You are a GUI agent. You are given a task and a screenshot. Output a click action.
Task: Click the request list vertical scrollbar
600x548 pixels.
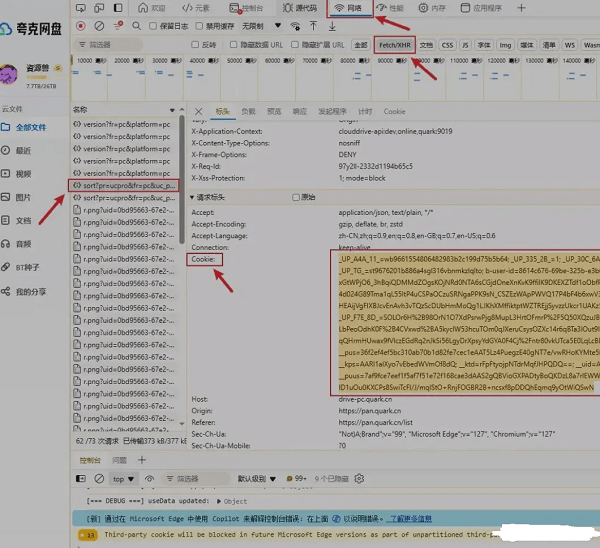(x=182, y=180)
